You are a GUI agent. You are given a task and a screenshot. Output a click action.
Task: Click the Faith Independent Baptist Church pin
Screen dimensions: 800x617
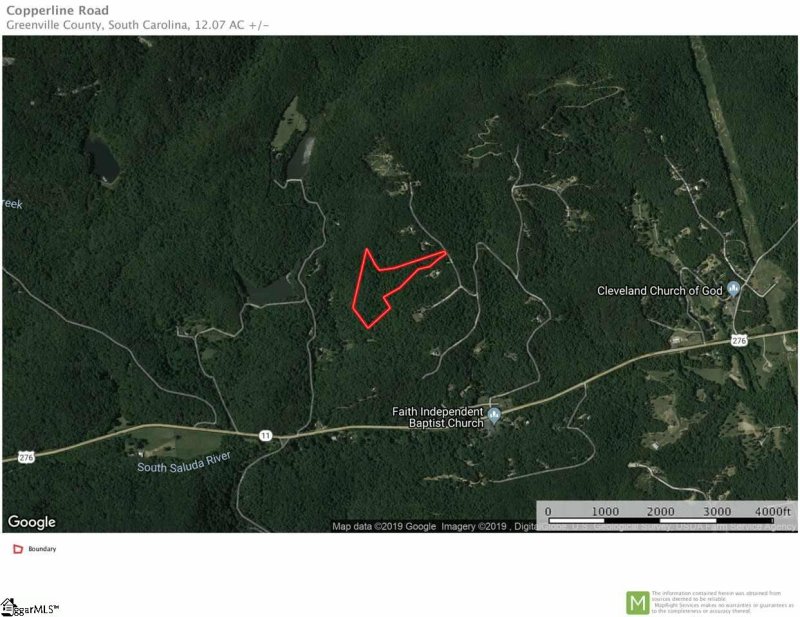pyautogui.click(x=493, y=416)
